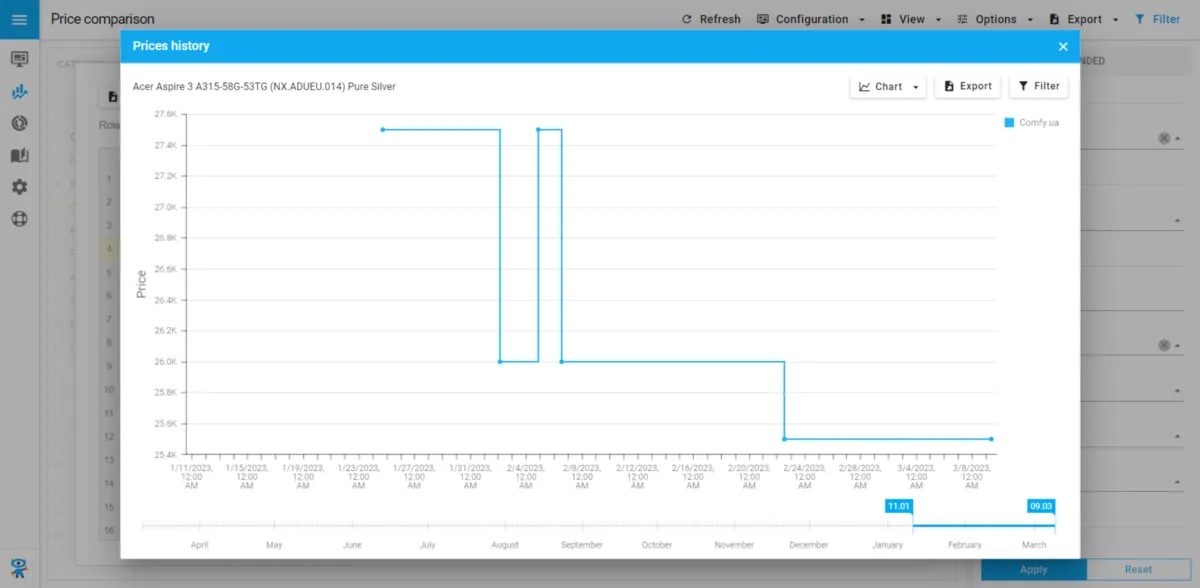
Task: Open the Configuration dropdown menu
Action: pos(810,19)
